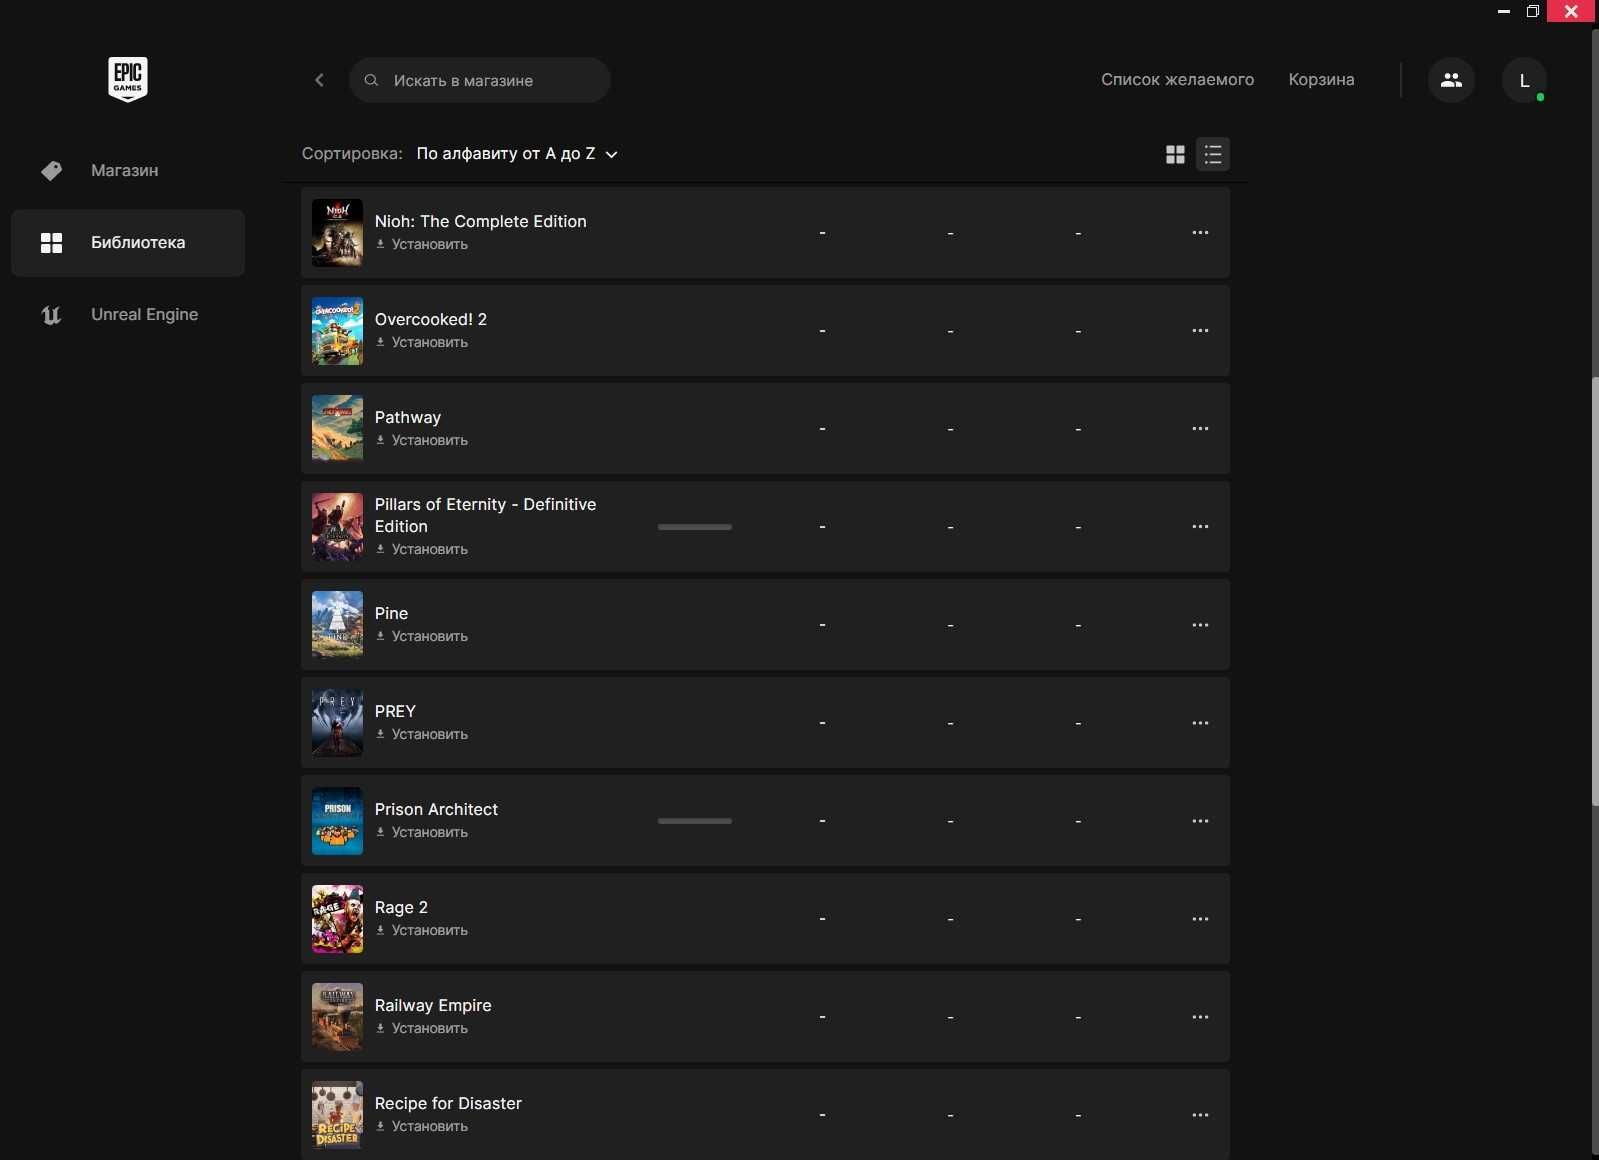
Task: Open more options for Nioh
Action: pyautogui.click(x=1200, y=233)
